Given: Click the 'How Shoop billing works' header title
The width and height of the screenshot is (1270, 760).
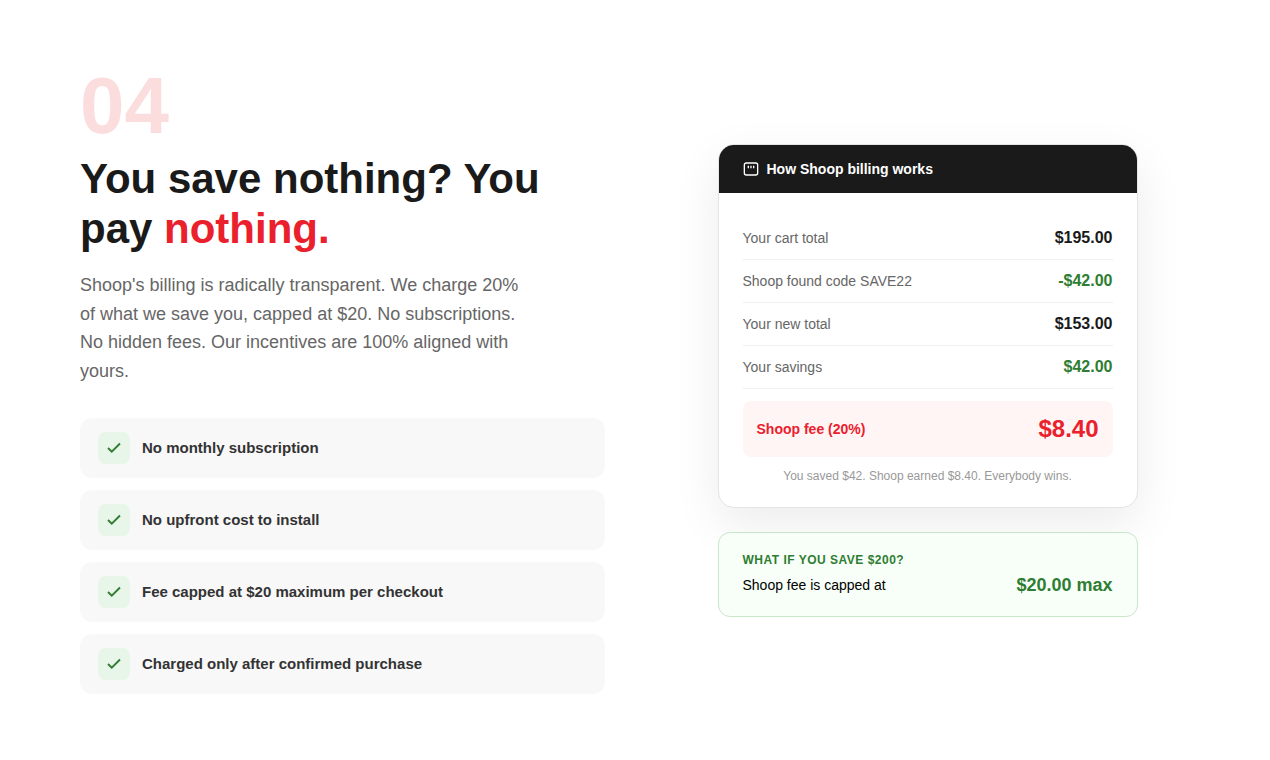Looking at the screenshot, I should point(849,169).
